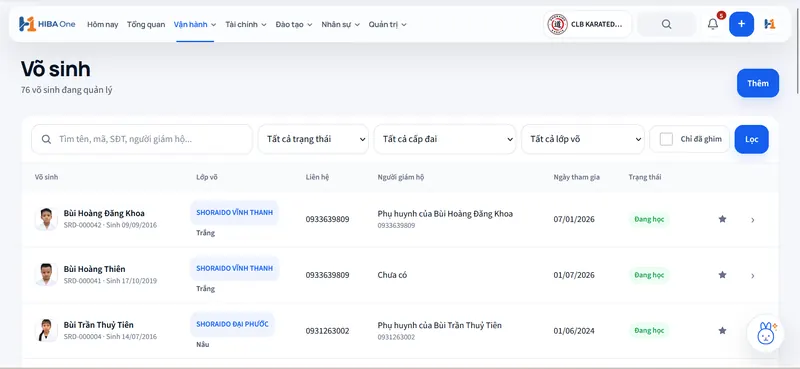The width and height of the screenshot is (800, 369).
Task: Click 'Đang học' badge of Đăng Khoa
Action: (x=649, y=219)
